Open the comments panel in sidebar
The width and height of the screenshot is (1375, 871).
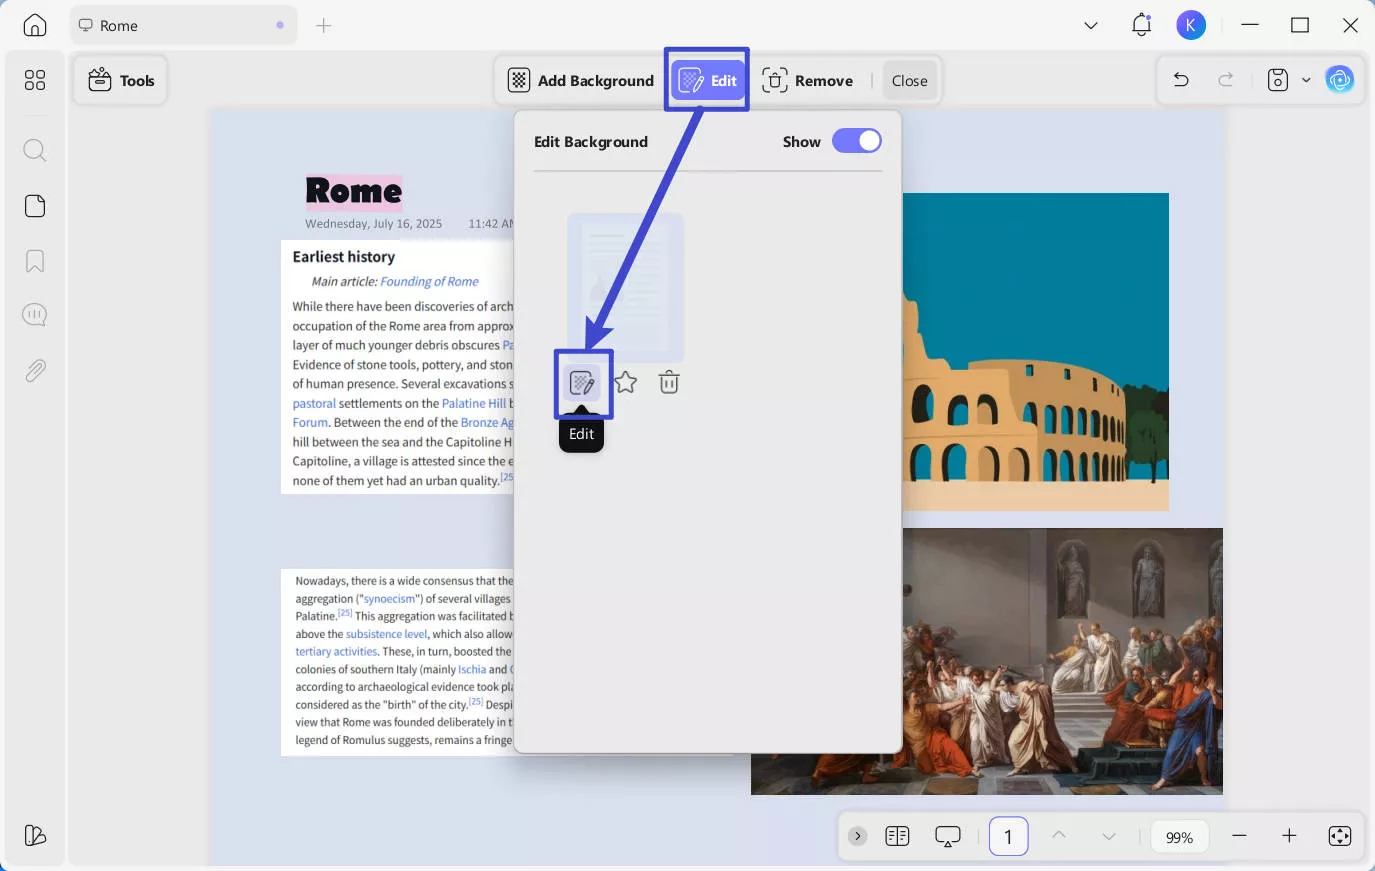[x=35, y=315]
